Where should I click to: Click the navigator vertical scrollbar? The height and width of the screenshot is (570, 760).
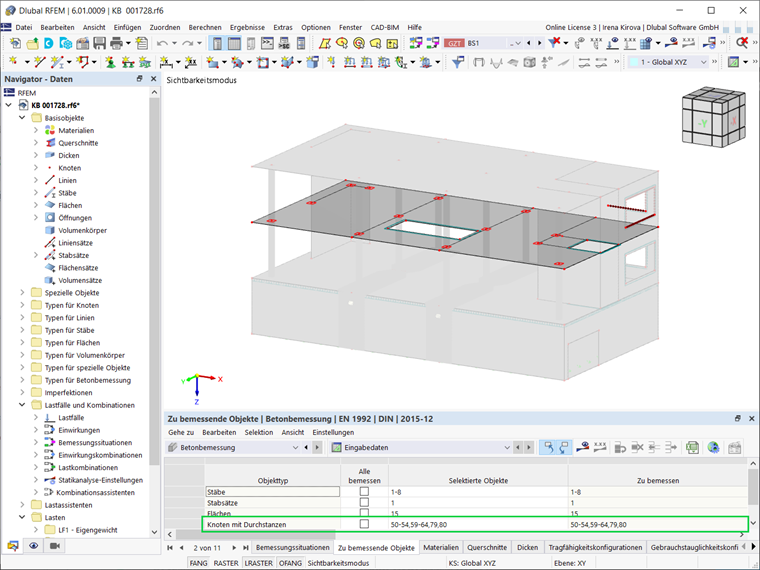pyautogui.click(x=154, y=281)
